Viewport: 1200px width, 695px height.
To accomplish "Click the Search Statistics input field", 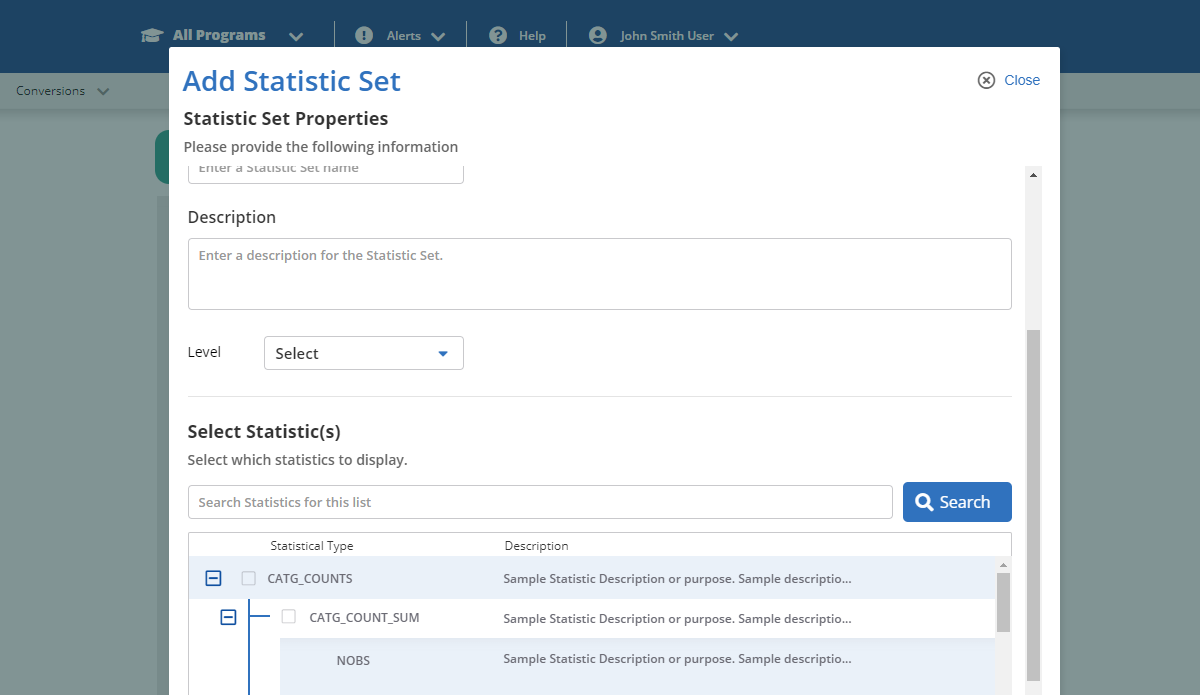I will pyautogui.click(x=540, y=502).
